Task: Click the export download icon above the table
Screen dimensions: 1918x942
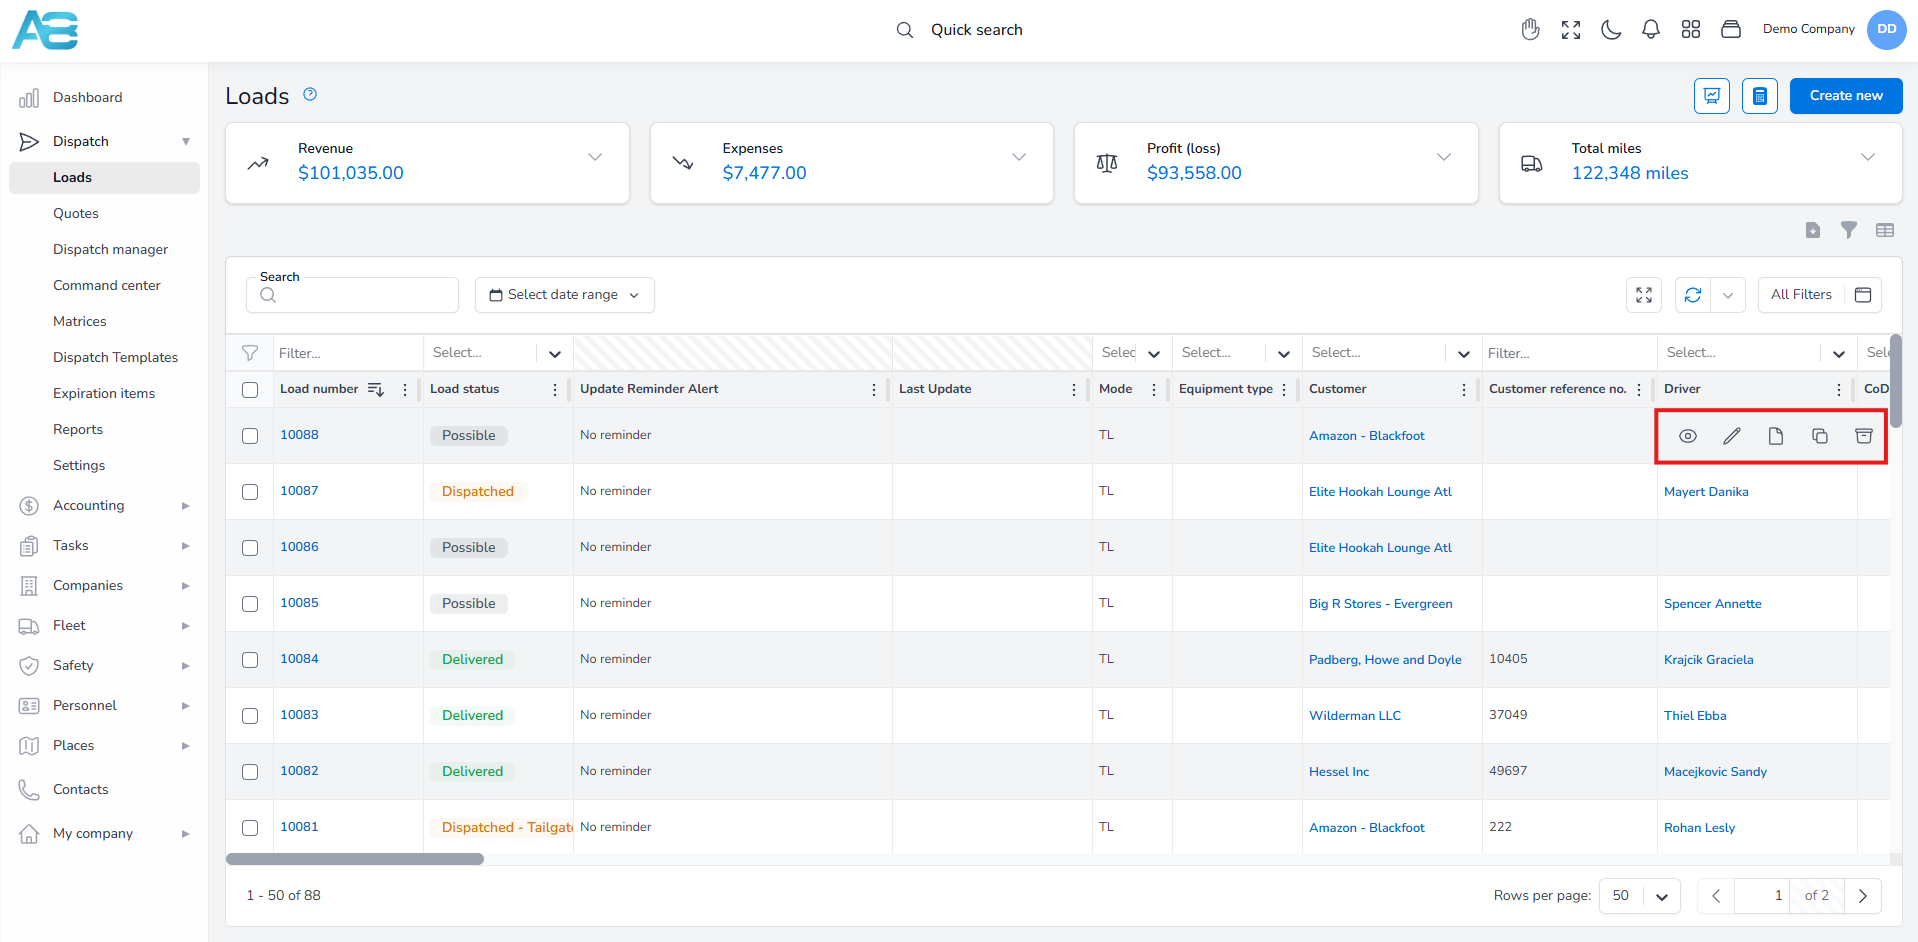Action: click(x=1813, y=230)
